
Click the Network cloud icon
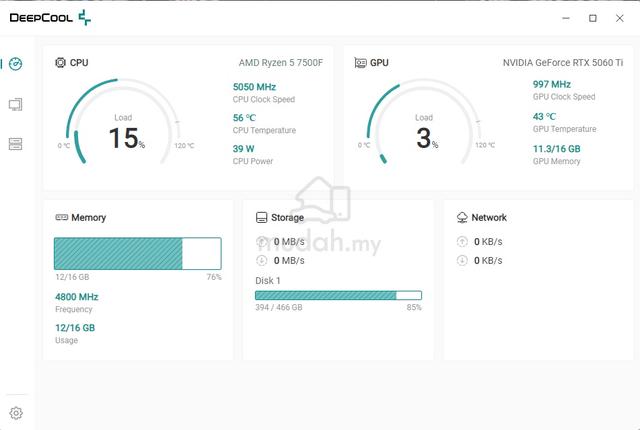(462, 217)
